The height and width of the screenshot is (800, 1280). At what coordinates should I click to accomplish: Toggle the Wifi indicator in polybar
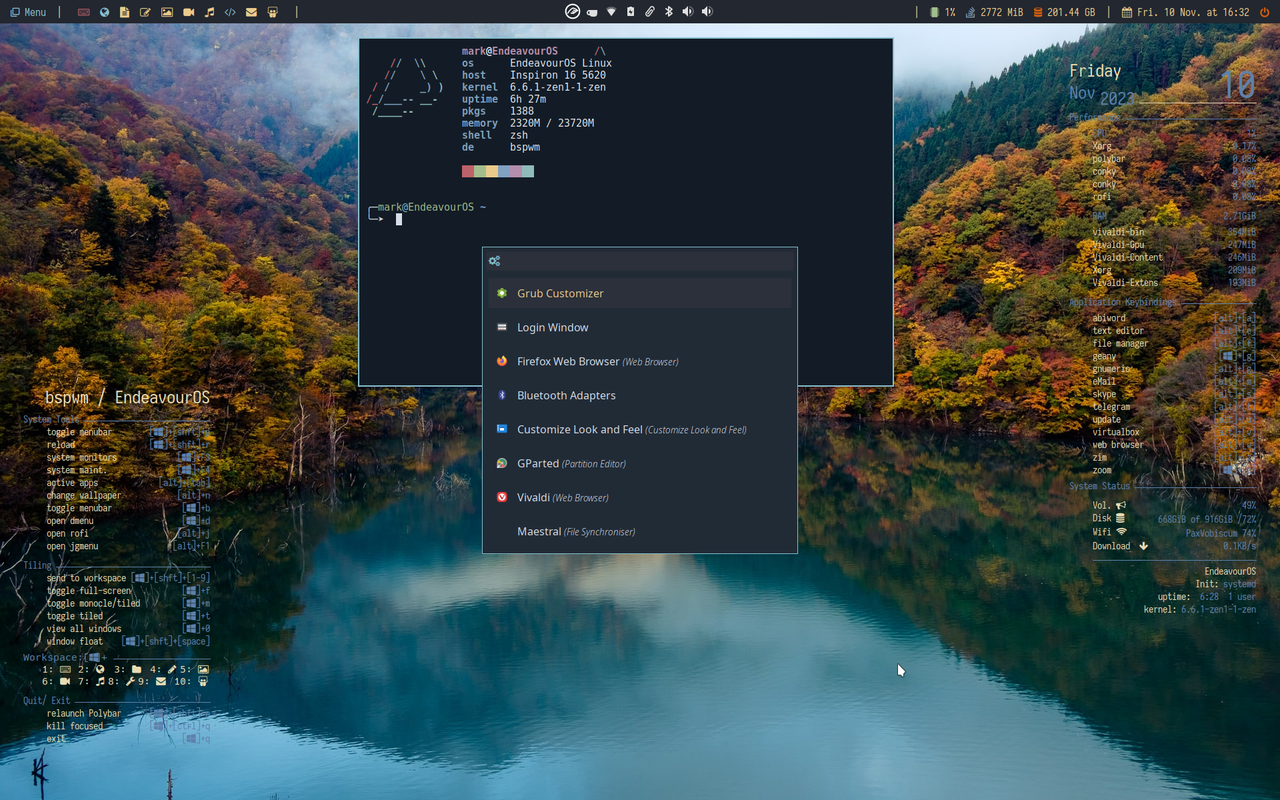pos(611,12)
